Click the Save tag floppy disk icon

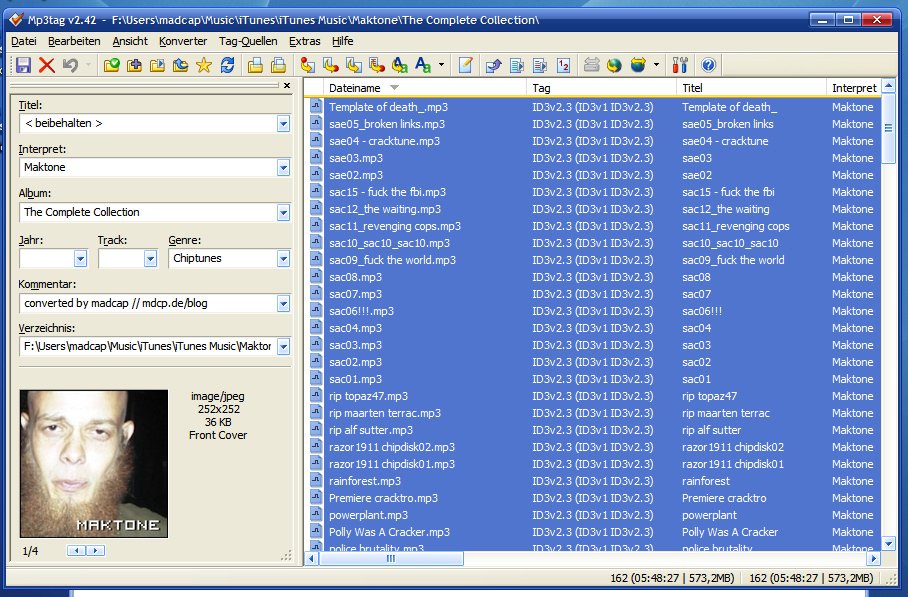pos(23,65)
